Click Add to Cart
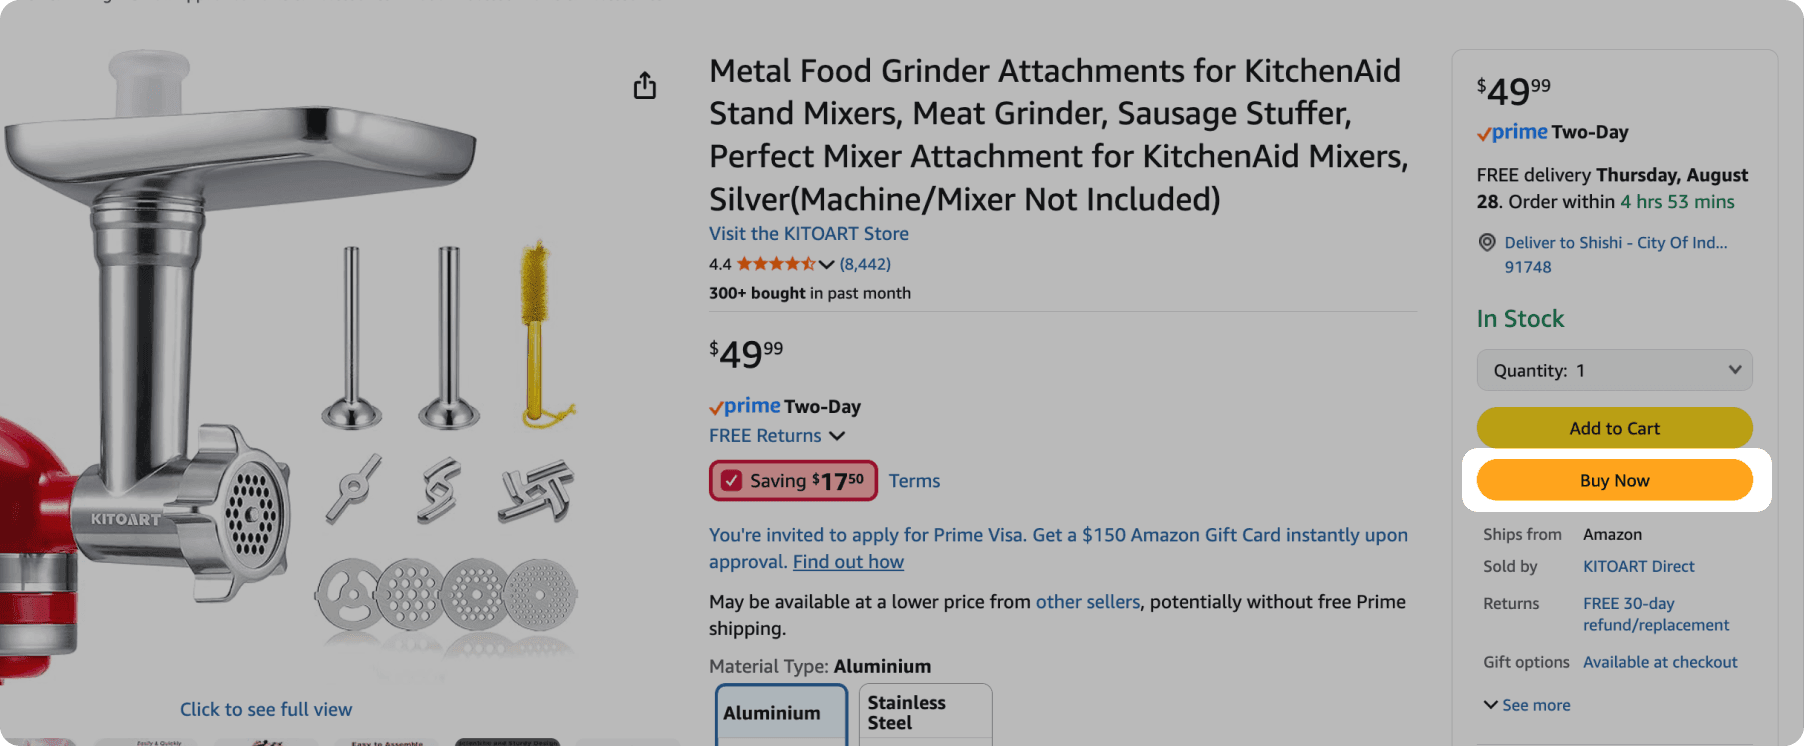Viewport: 1804px width, 746px height. coord(1614,428)
